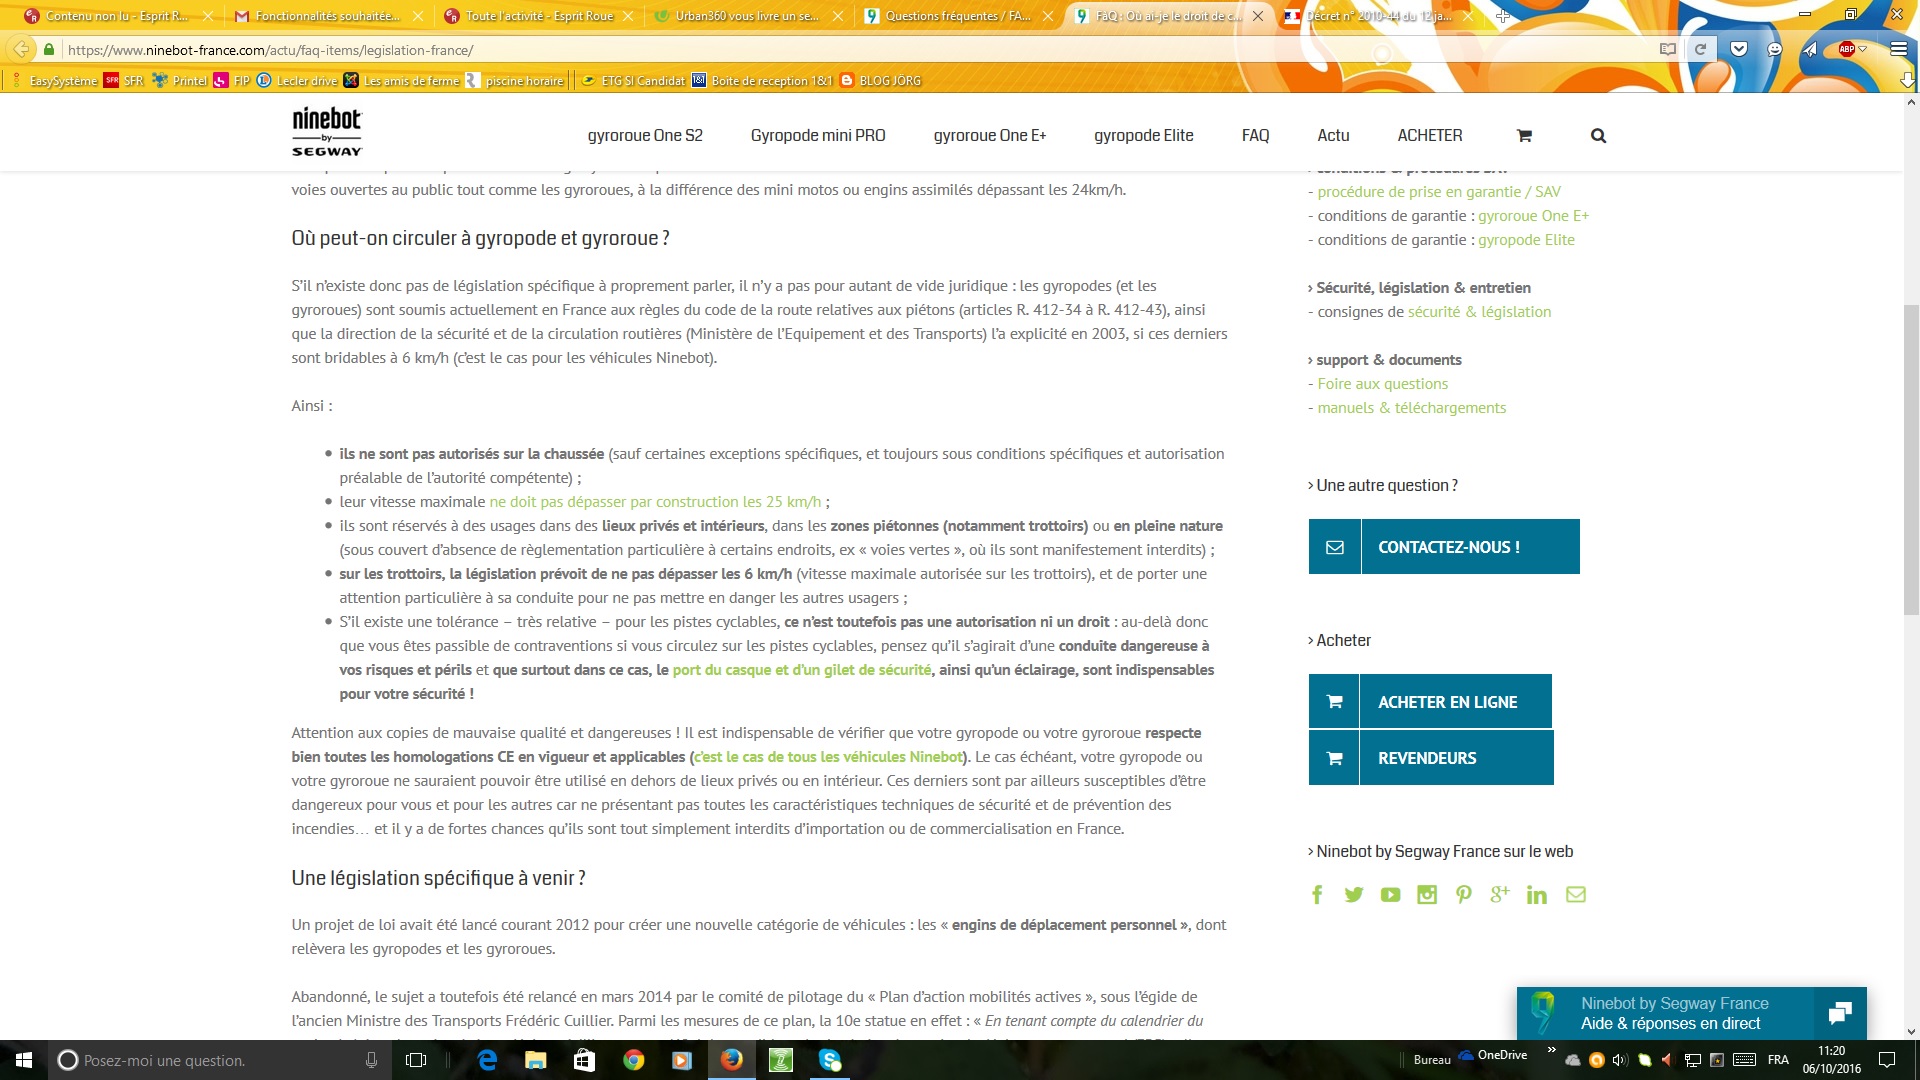
Task: Open piscine horaire bookmark
Action: coord(515,81)
